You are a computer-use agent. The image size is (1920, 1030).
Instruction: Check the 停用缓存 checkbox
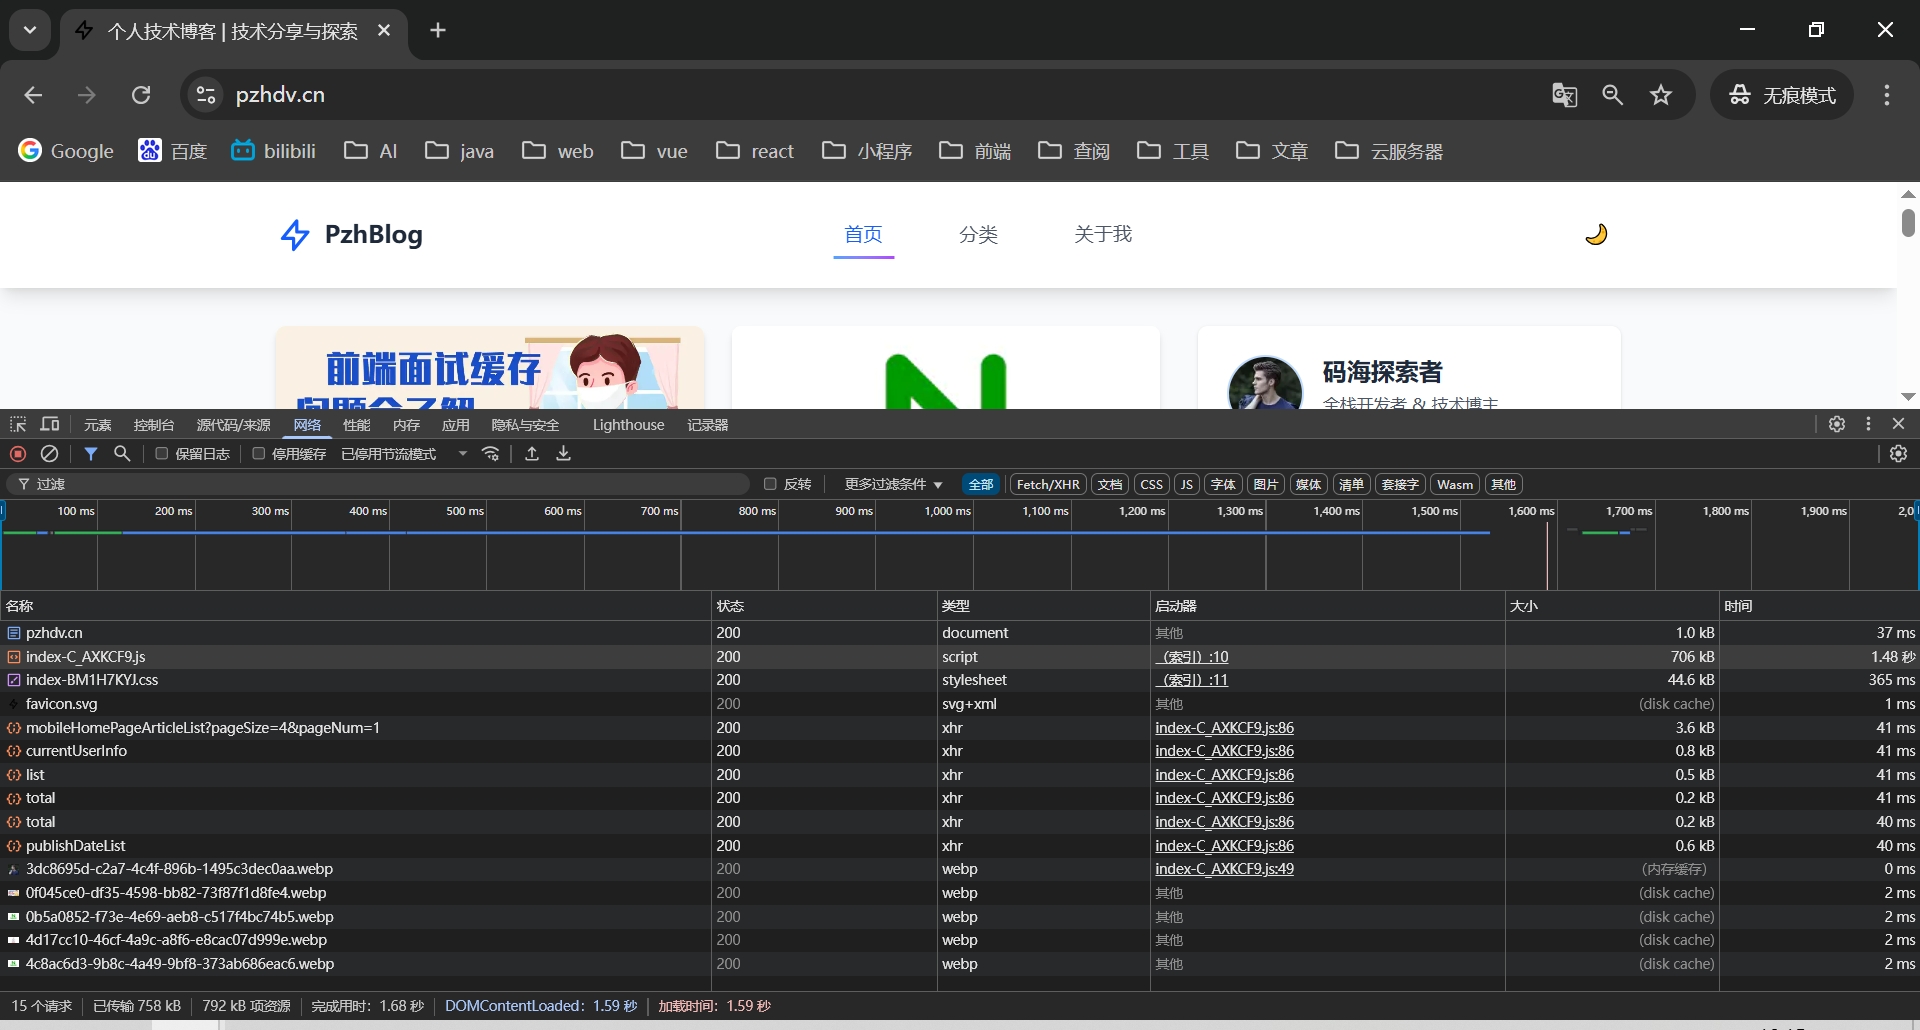click(x=259, y=454)
